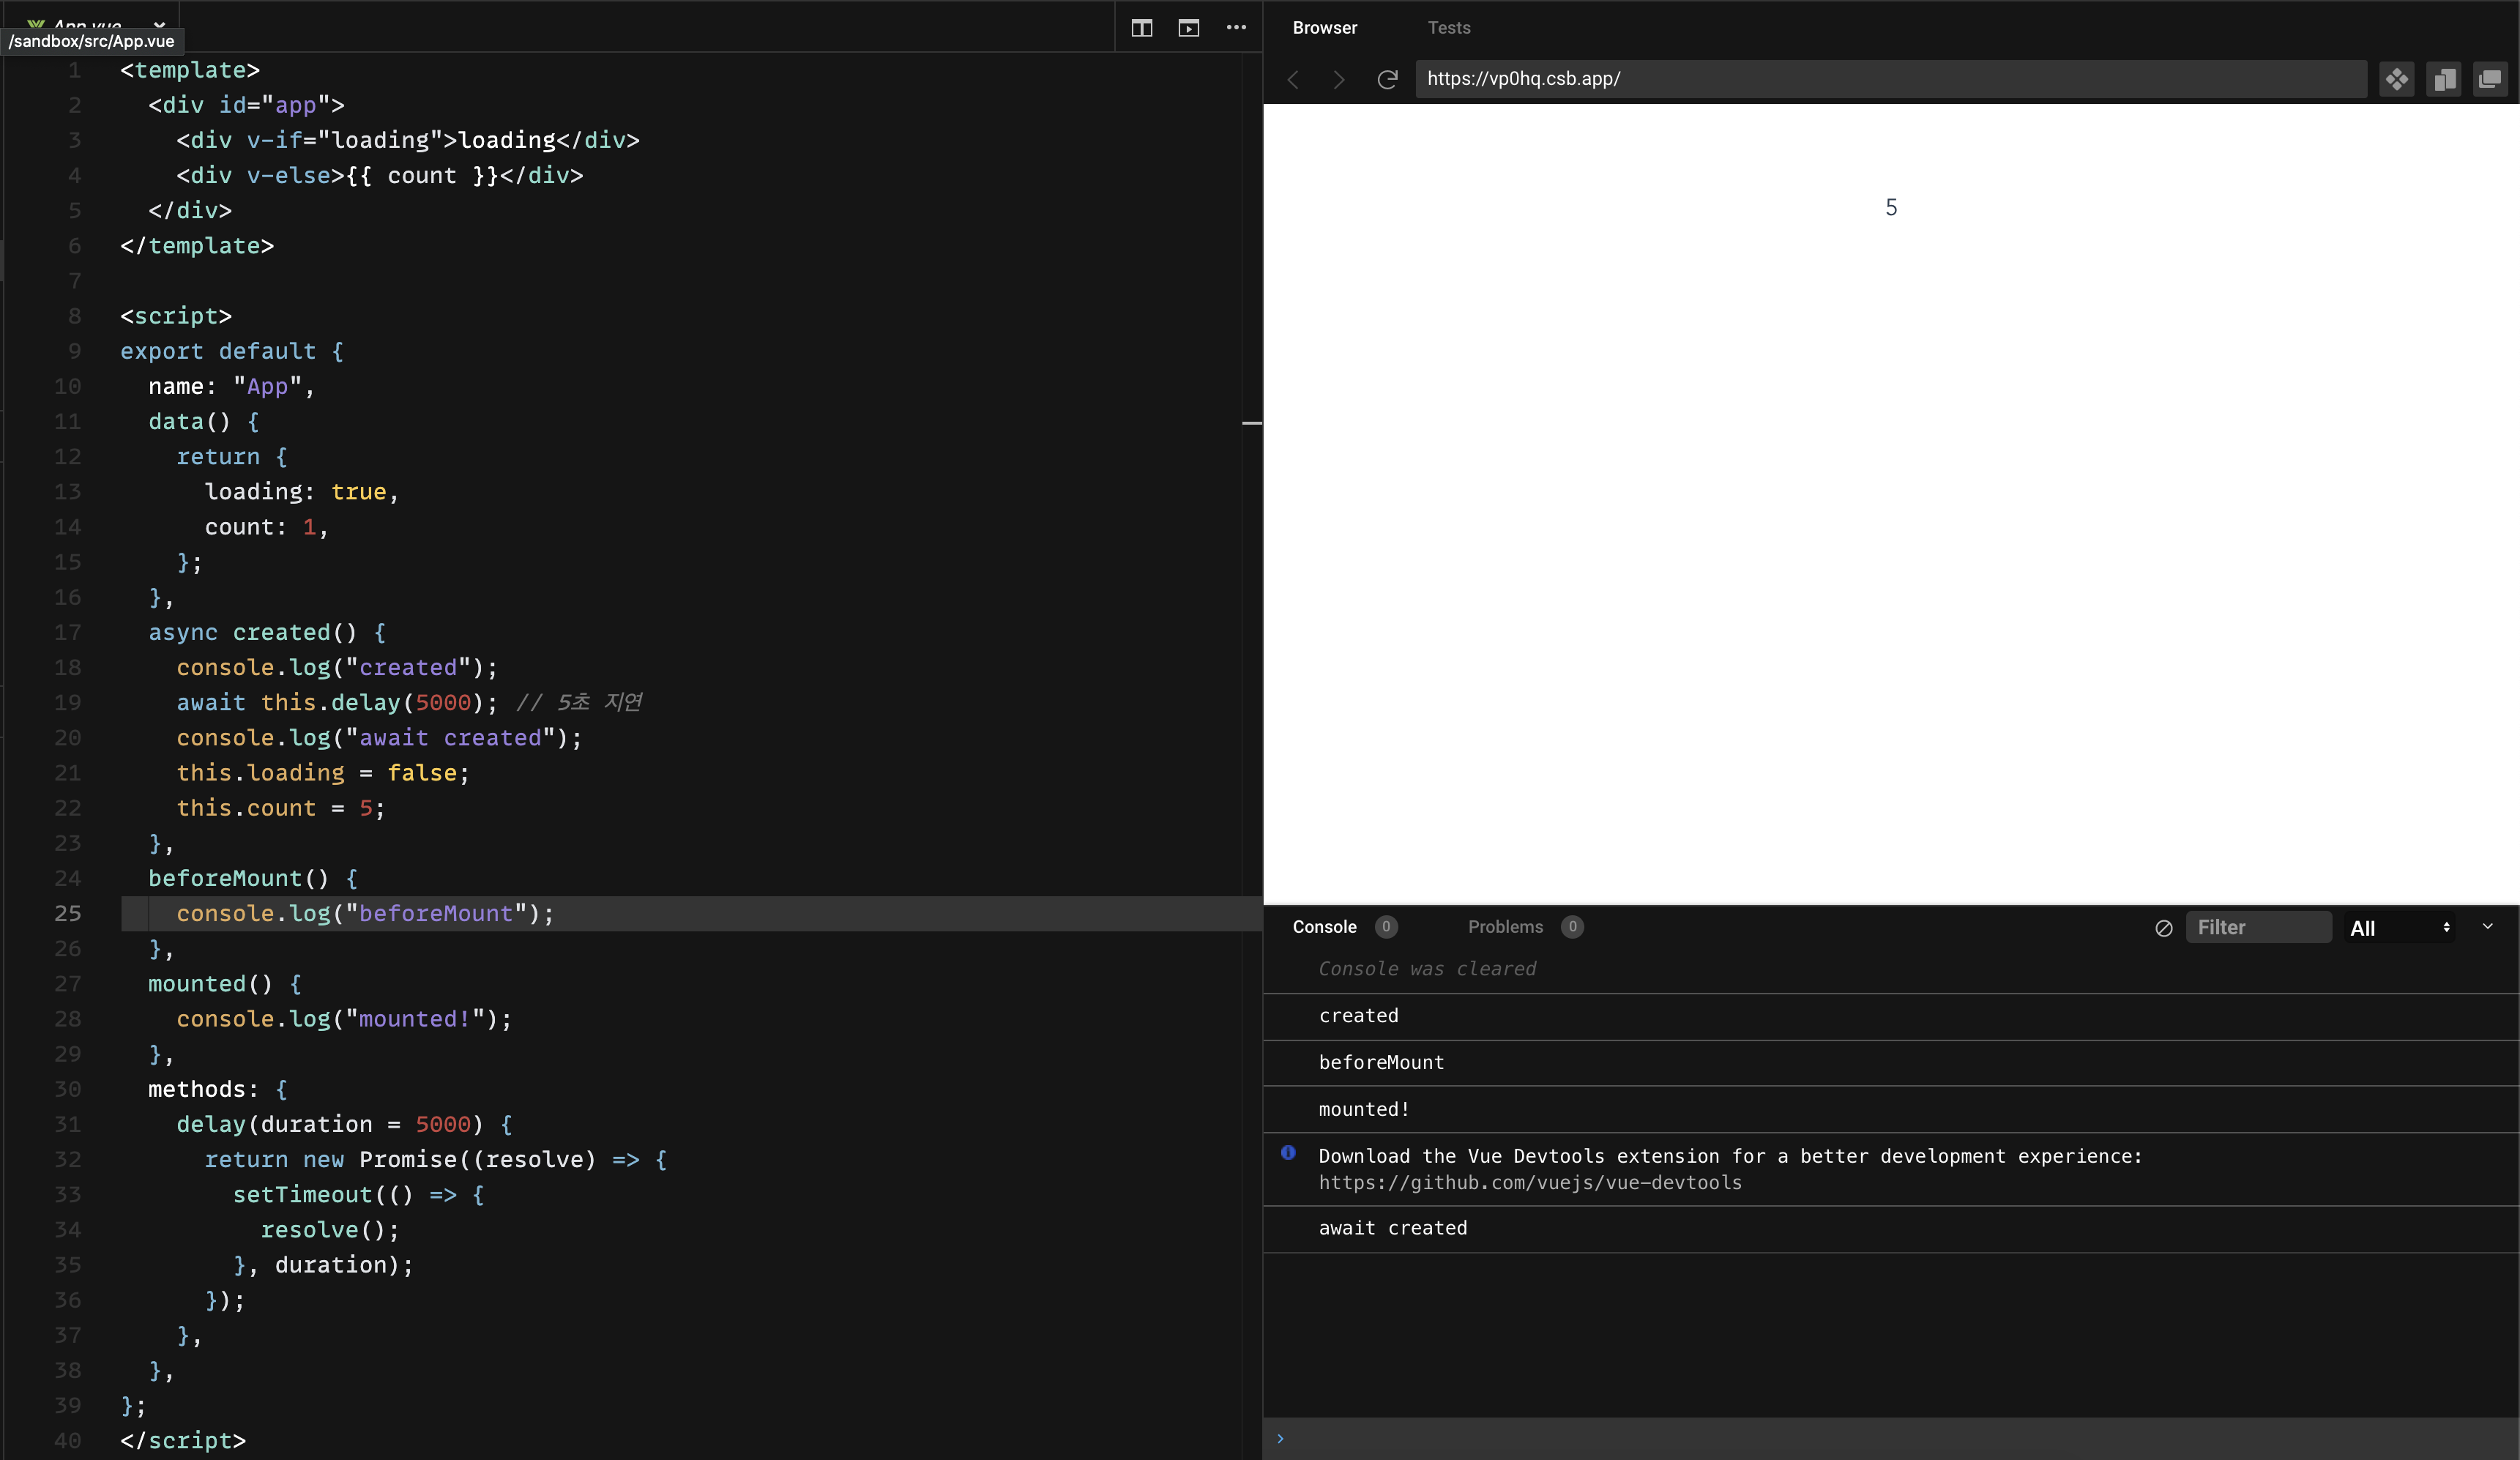This screenshot has height=1460, width=2520.
Task: Clear the console with the clear icon
Action: click(x=2163, y=928)
